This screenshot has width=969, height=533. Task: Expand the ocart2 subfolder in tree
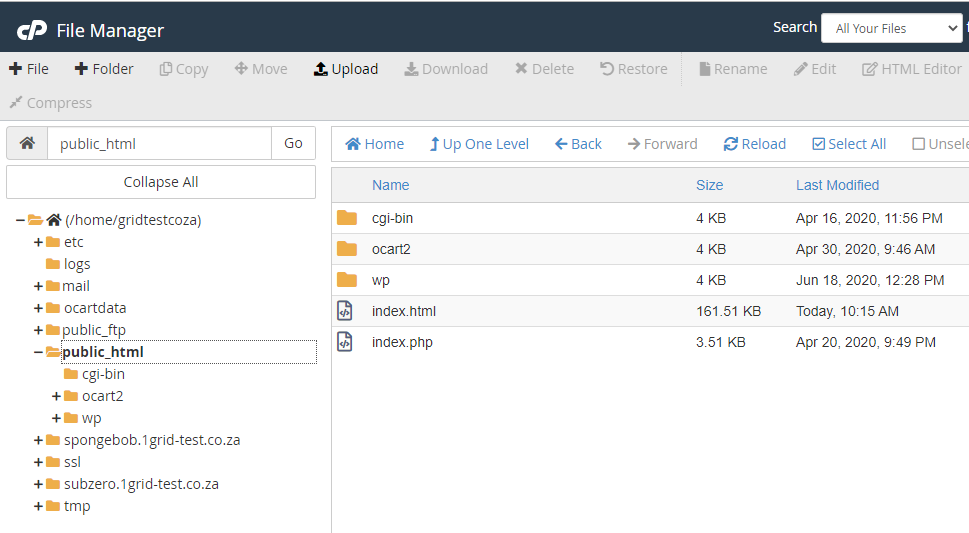pyautogui.click(x=56, y=396)
